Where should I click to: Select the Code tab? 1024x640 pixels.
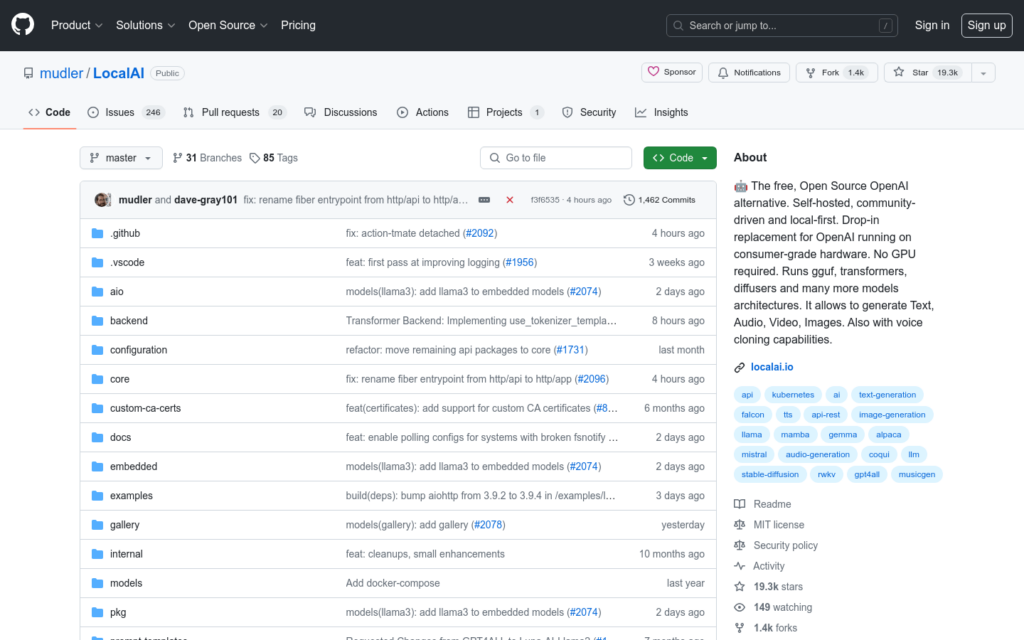(50, 112)
